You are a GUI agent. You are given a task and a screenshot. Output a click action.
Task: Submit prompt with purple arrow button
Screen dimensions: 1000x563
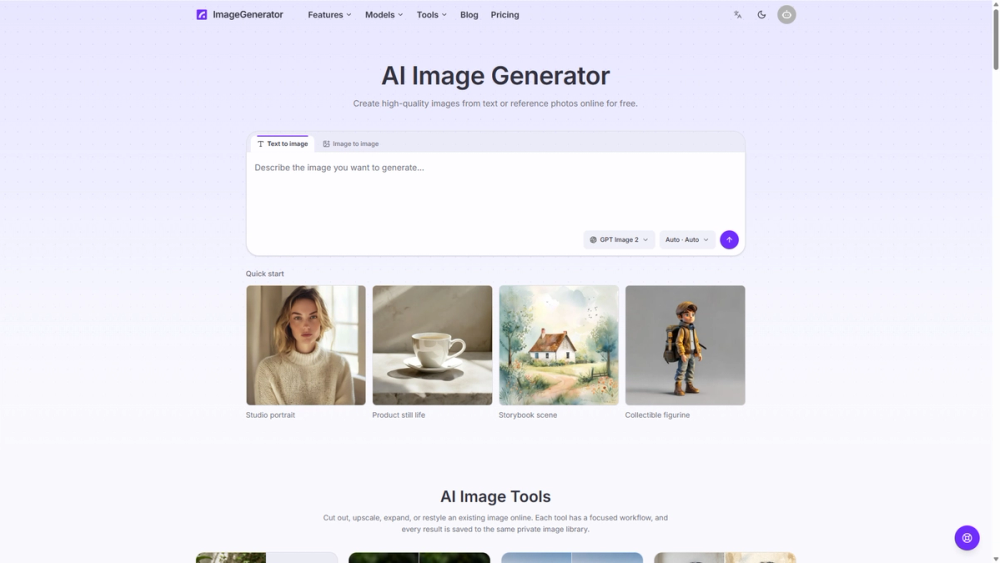click(x=729, y=240)
